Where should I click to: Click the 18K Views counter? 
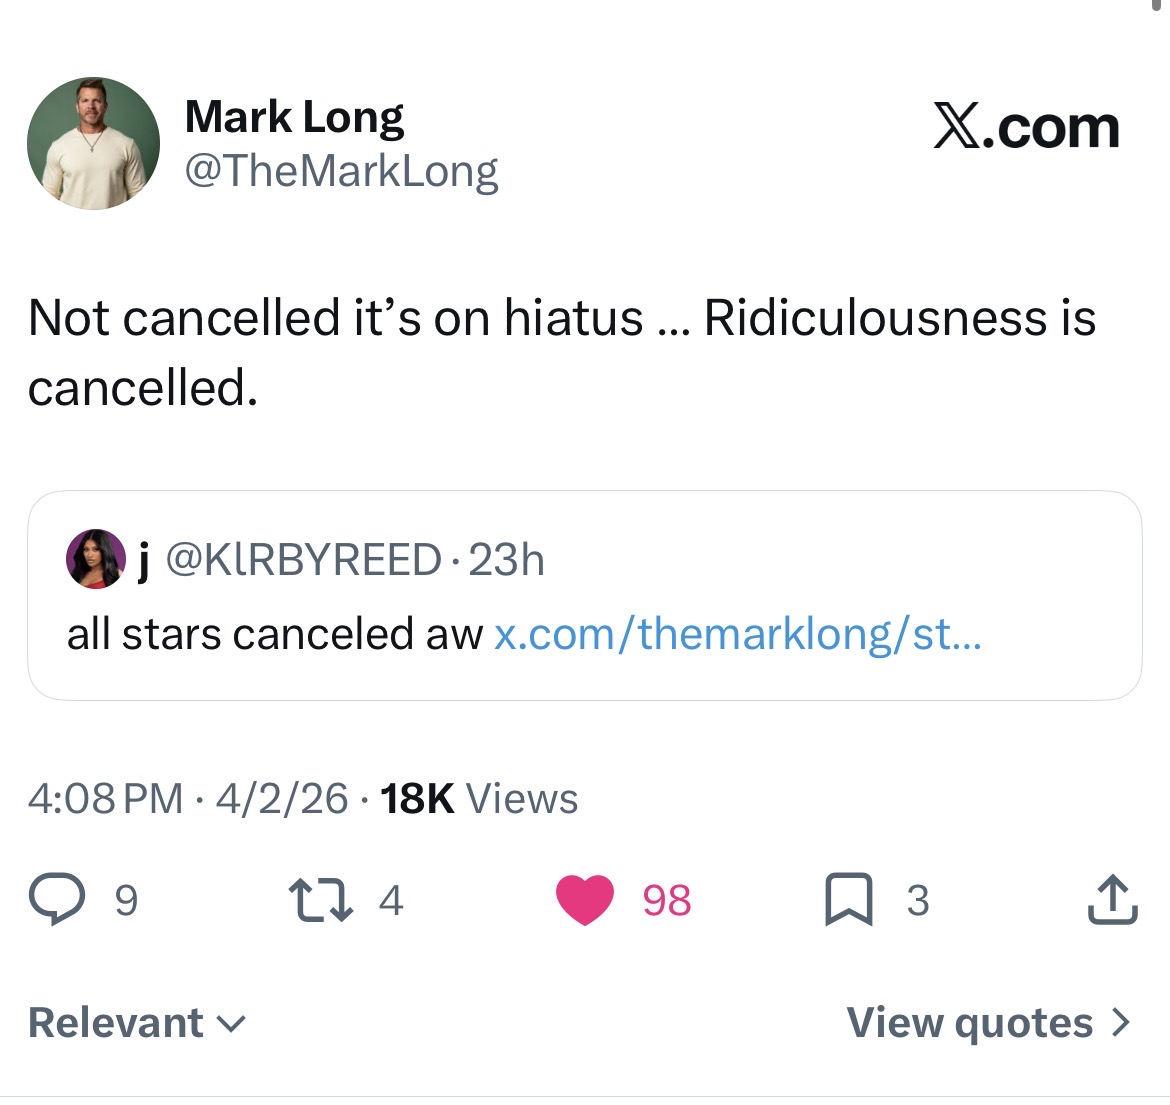click(x=479, y=798)
